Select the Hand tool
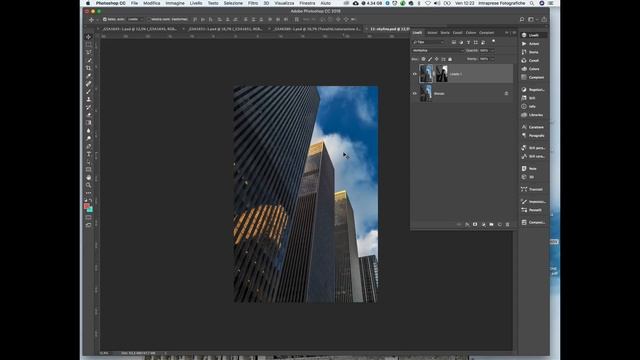The height and width of the screenshot is (360, 640). tap(89, 178)
